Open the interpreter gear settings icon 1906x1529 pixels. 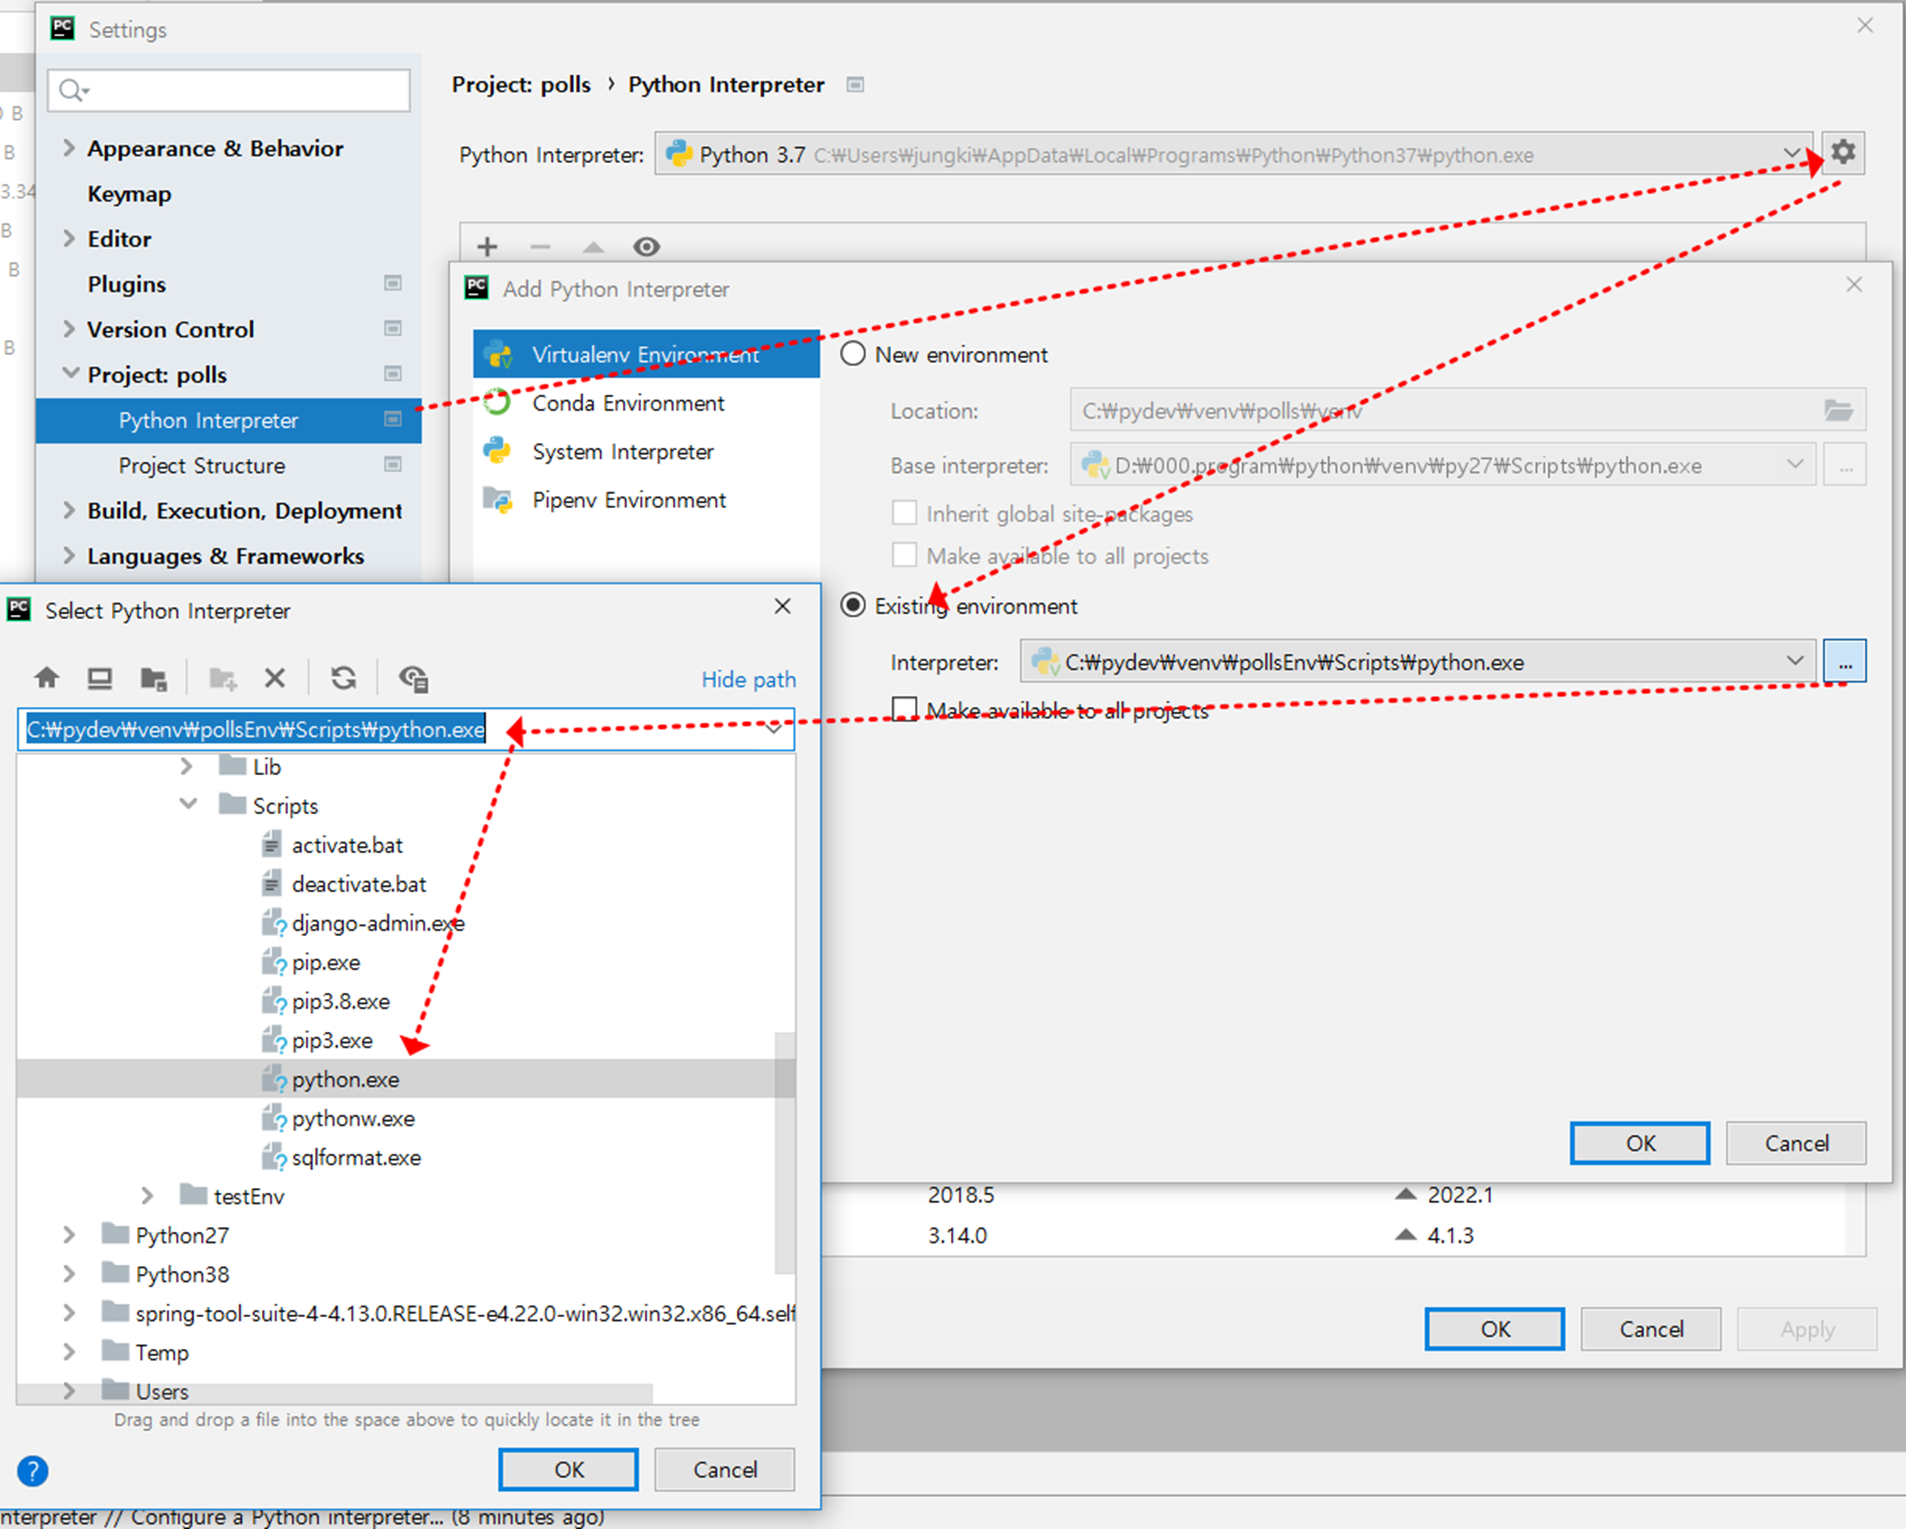[x=1843, y=153]
